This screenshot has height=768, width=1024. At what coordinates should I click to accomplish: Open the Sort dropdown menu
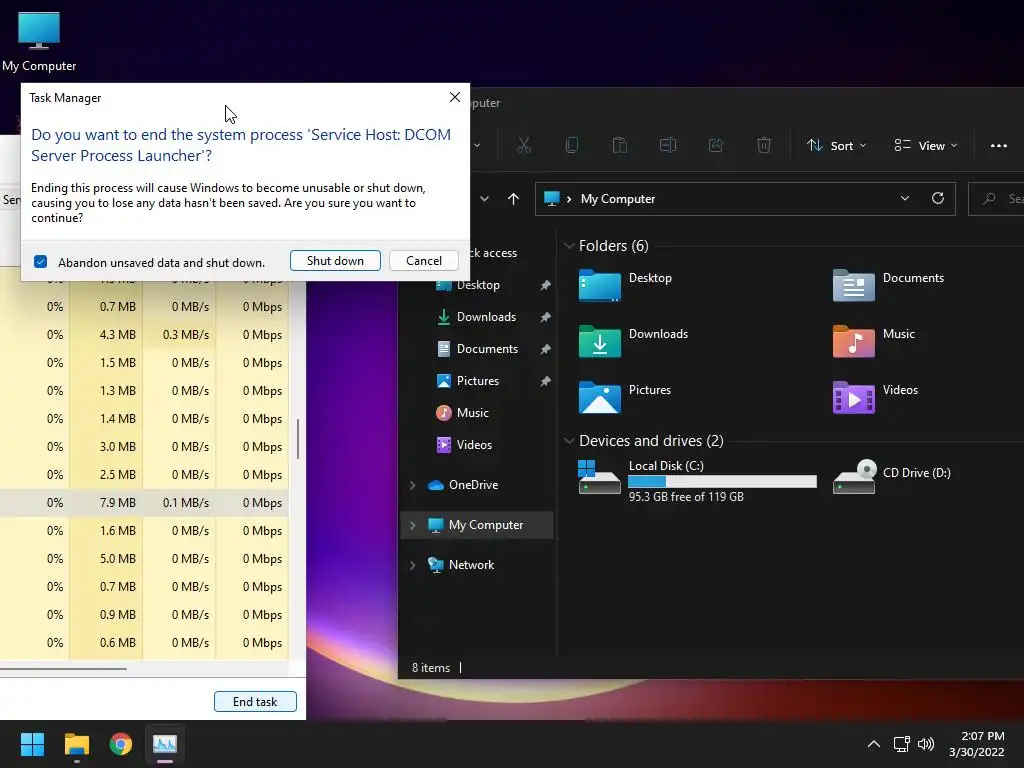pos(837,146)
